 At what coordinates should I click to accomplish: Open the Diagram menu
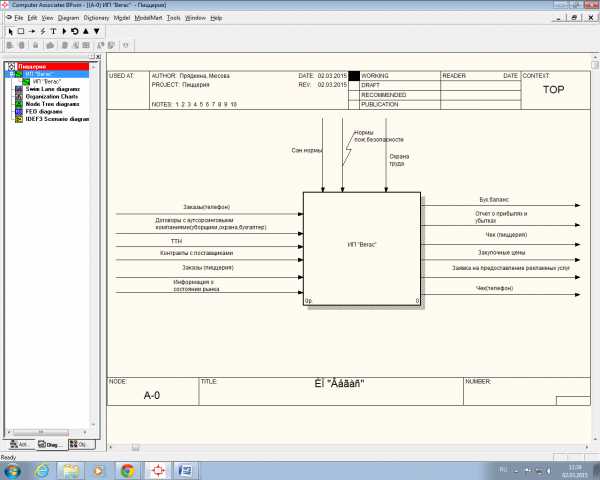pos(68,18)
